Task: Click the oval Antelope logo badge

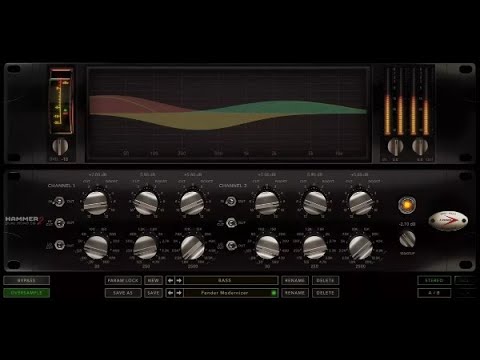Action: pyautogui.click(x=448, y=221)
